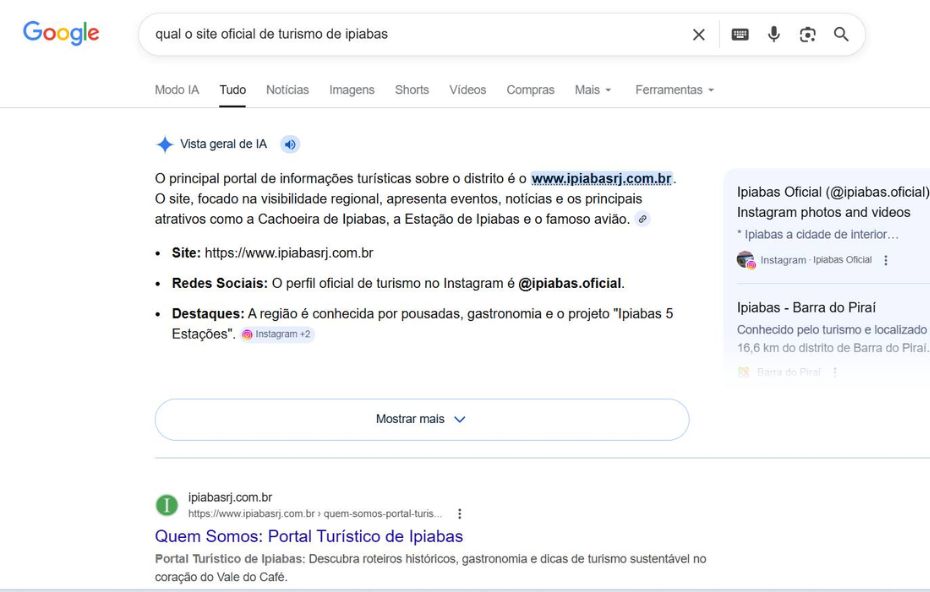This screenshot has width=930, height=592.
Task: Click the Google logo
Action: tap(61, 33)
